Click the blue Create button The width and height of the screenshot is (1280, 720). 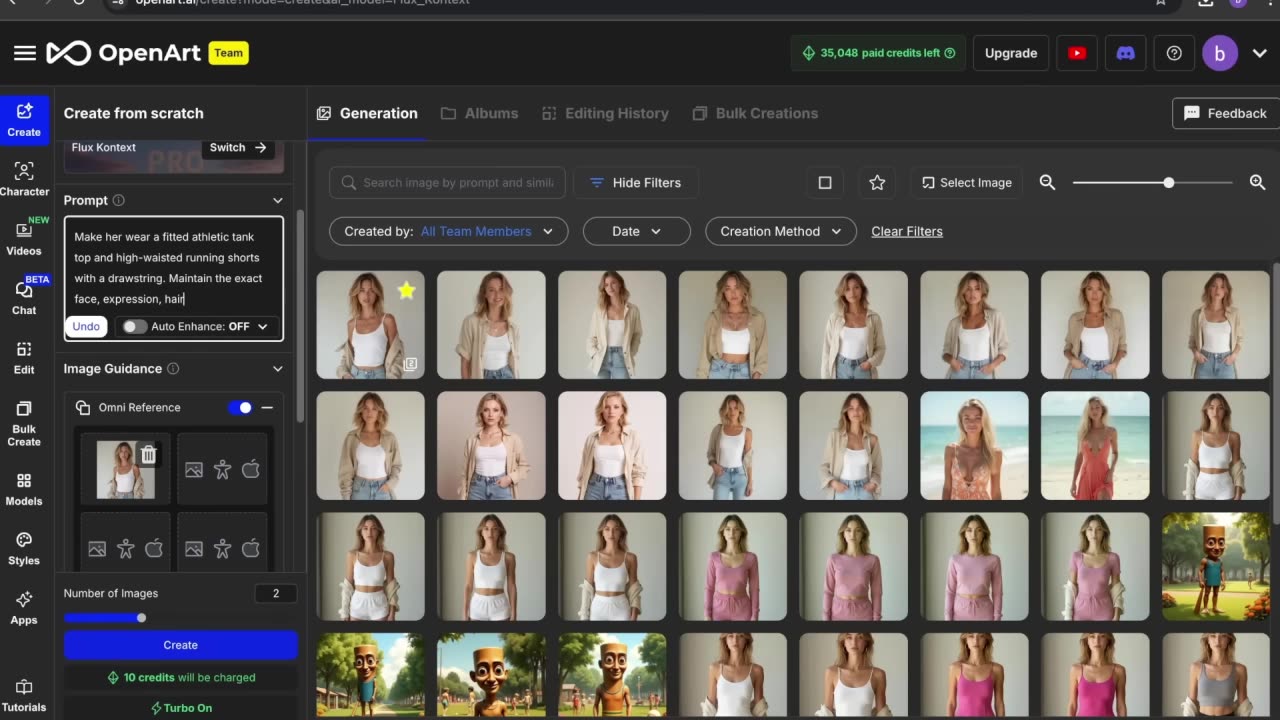point(181,645)
